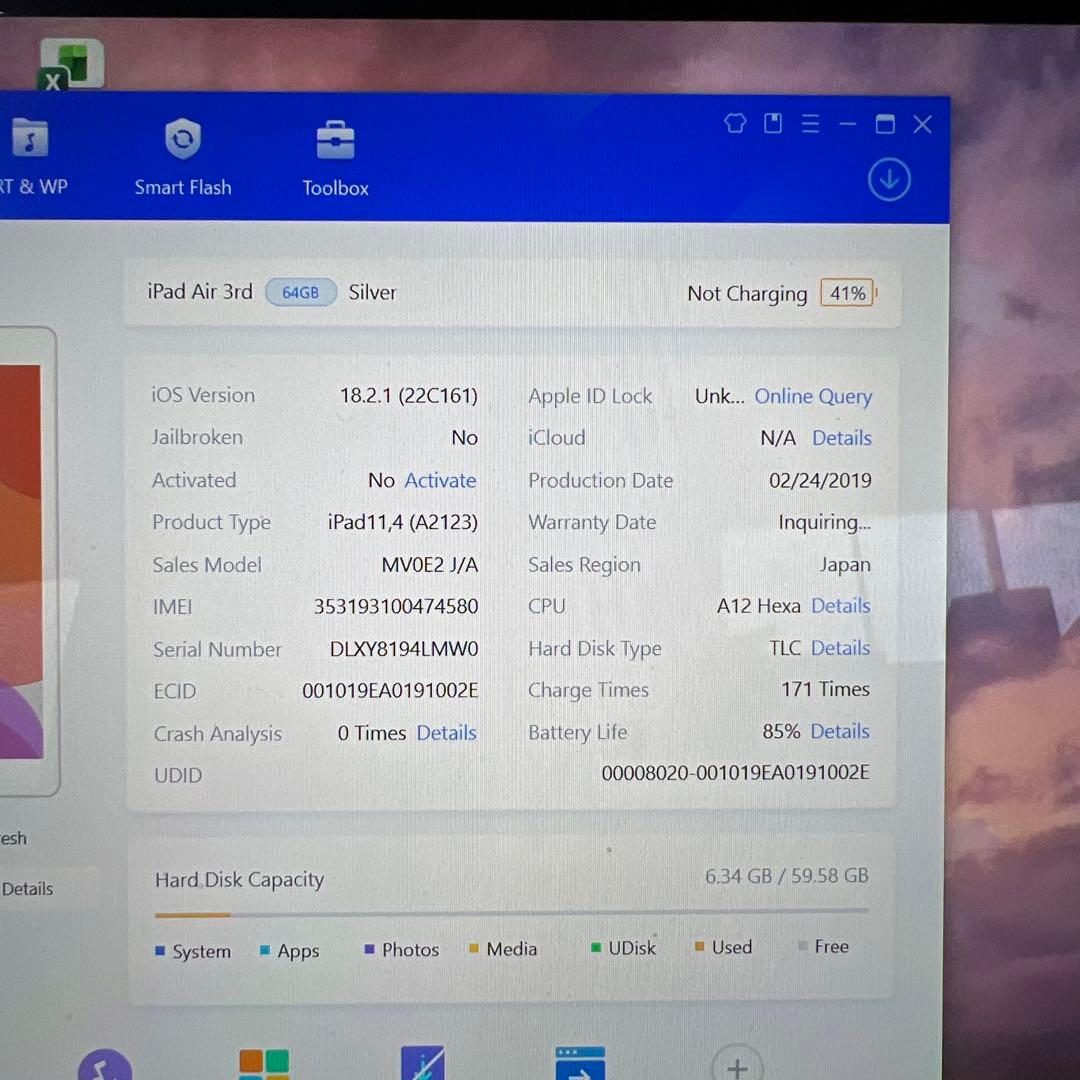View CPU Details link
Screen dimensions: 1080x1080
pyautogui.click(x=840, y=606)
